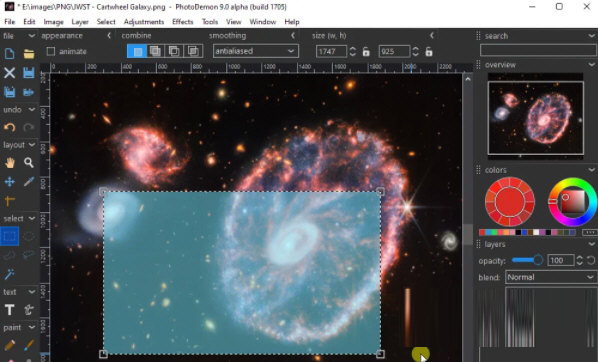Image resolution: width=598 pixels, height=362 pixels.
Task: Collapse the layers panel
Action: pyautogui.click(x=592, y=244)
